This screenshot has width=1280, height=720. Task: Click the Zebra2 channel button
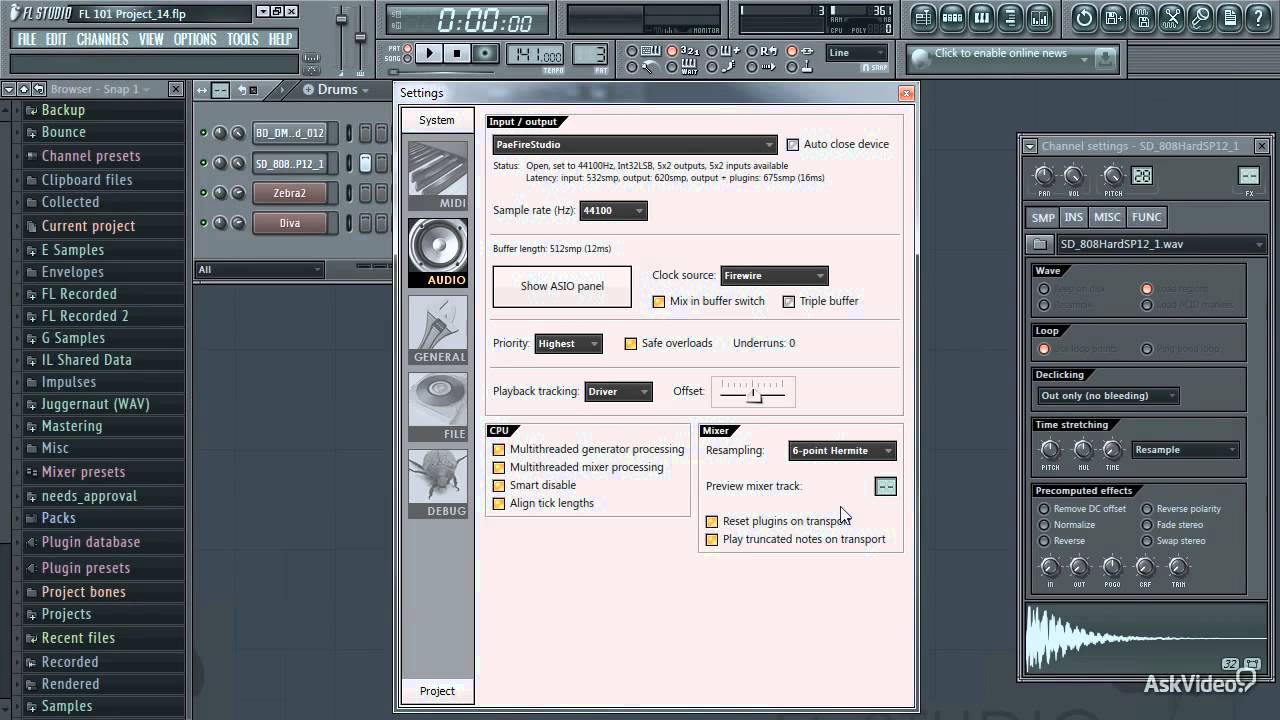290,193
